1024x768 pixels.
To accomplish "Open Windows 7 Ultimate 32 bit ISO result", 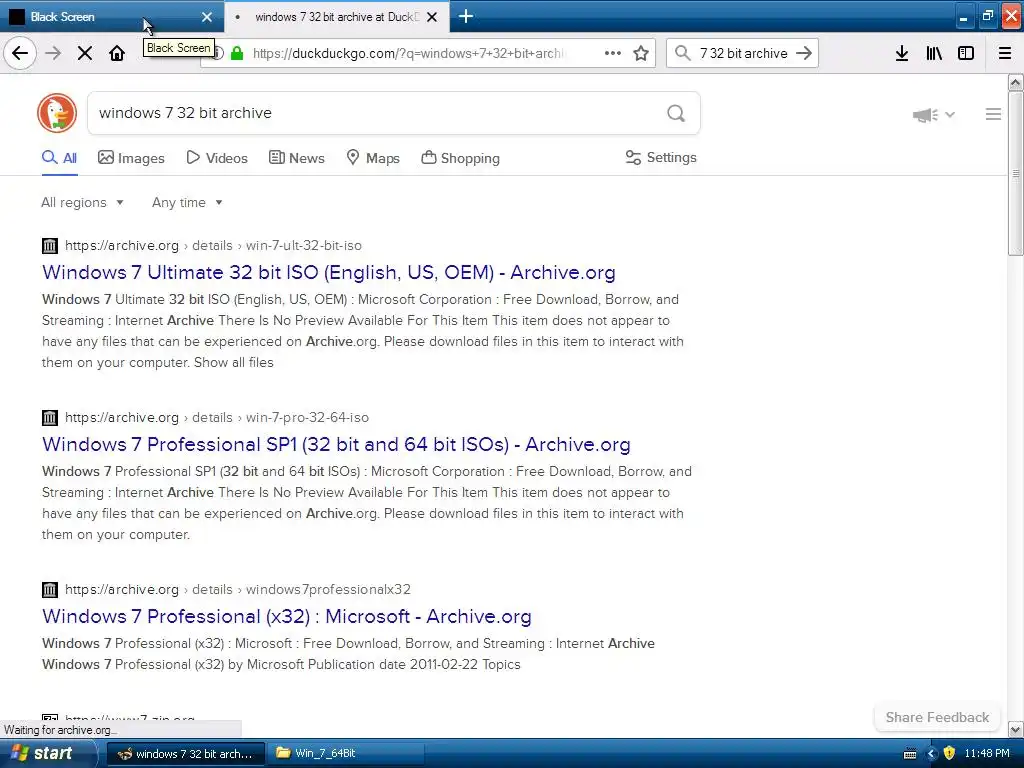I will (x=328, y=272).
